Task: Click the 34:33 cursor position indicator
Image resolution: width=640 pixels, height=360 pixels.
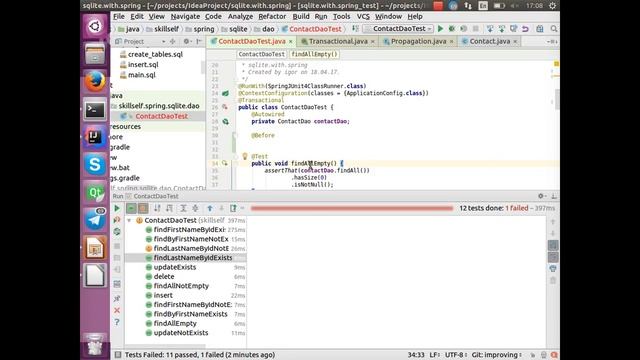Action: click(416, 355)
